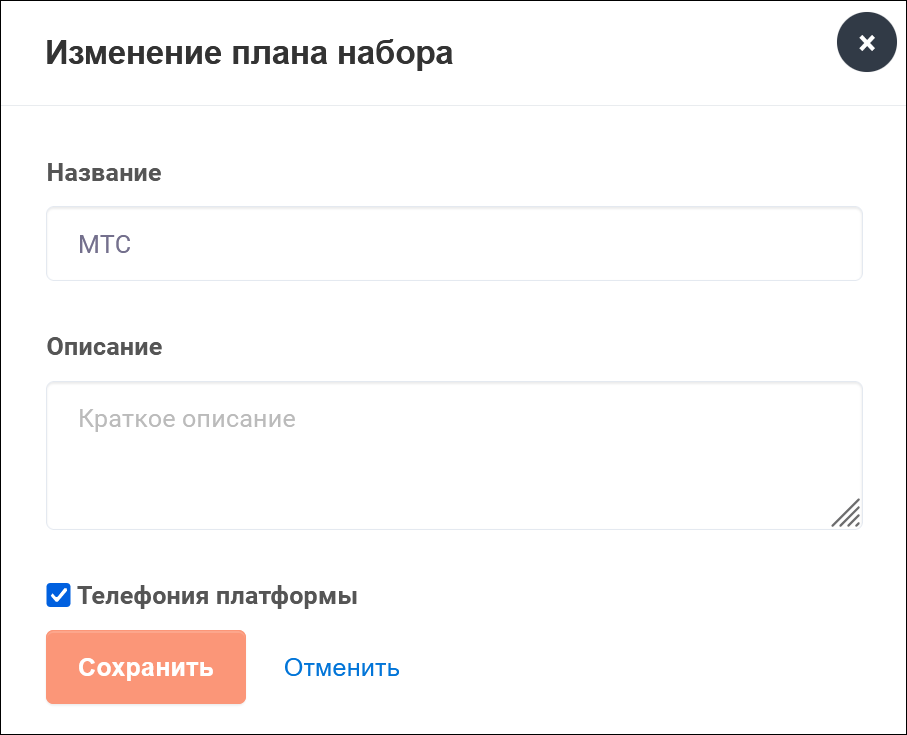The height and width of the screenshot is (735, 907).
Task: Click the Описание field label
Action: pyautogui.click(x=104, y=346)
